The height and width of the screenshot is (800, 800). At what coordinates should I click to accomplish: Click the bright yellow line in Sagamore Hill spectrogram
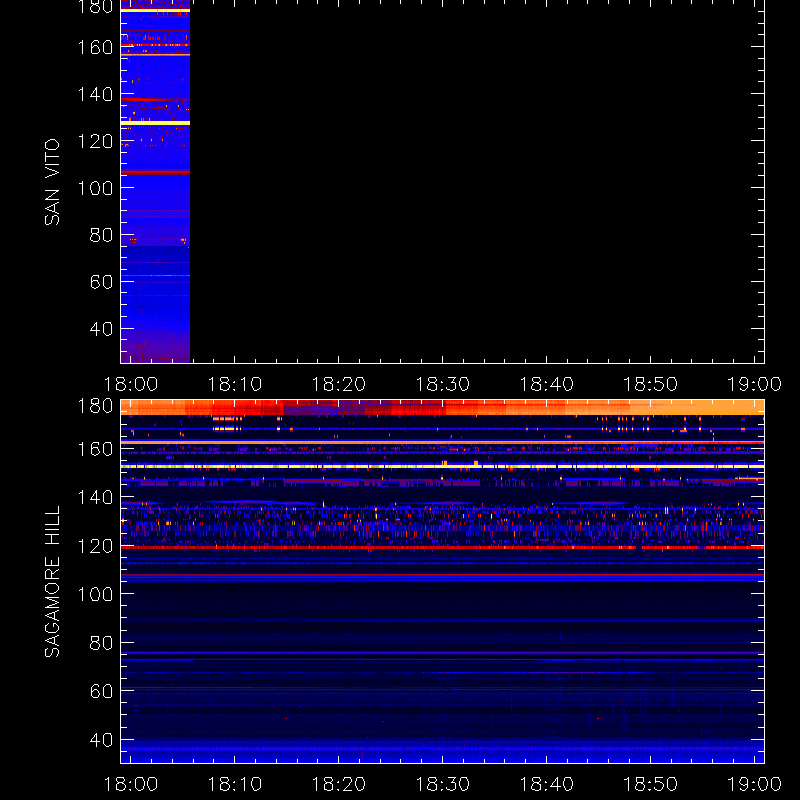[442, 466]
